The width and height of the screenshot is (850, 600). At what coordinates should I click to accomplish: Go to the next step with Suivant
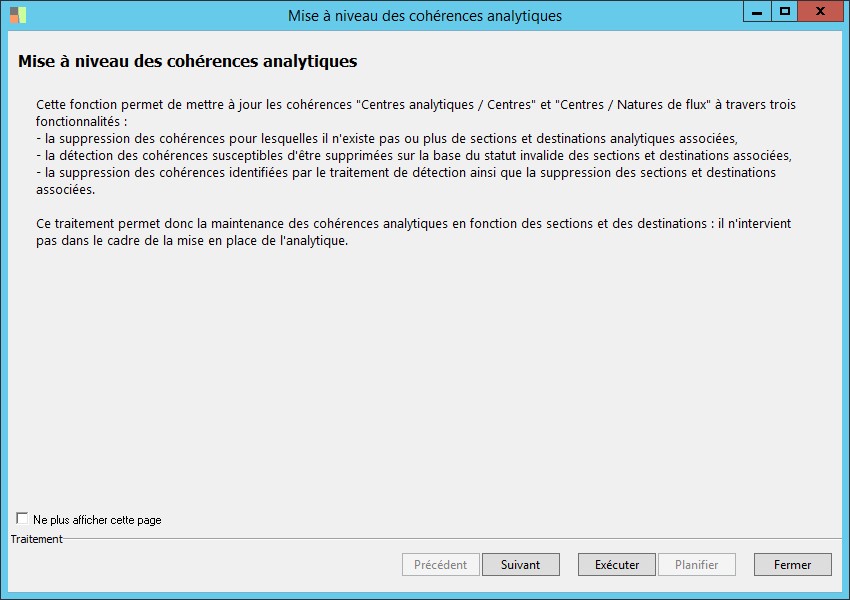(520, 565)
